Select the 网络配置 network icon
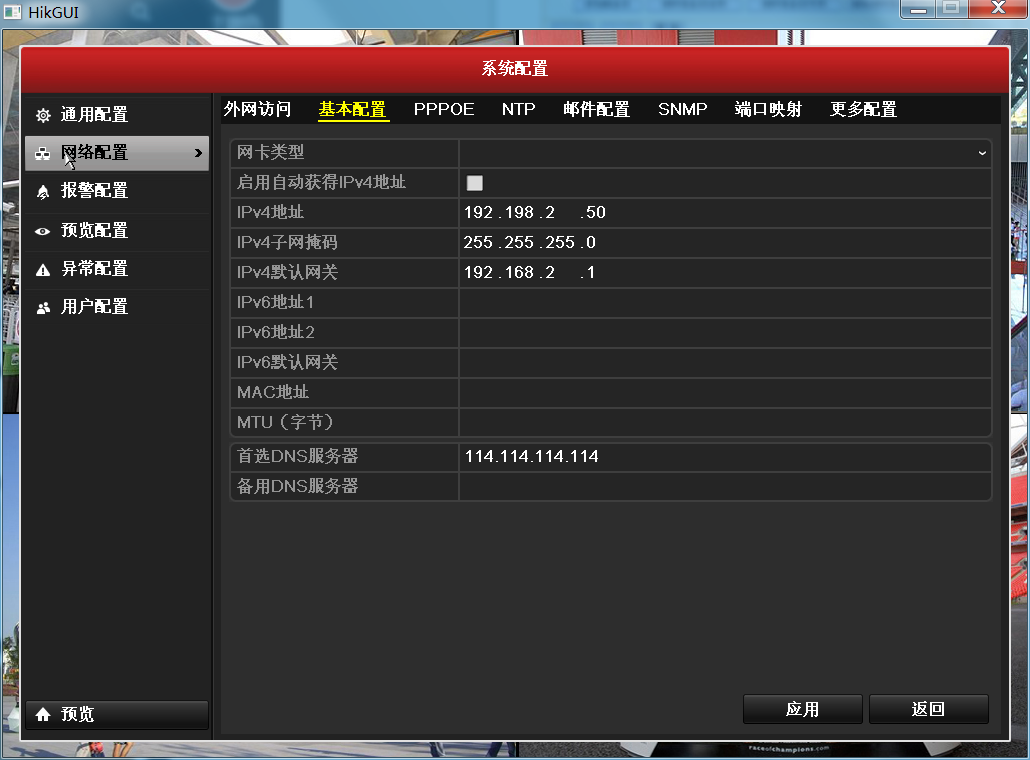1030x760 pixels. [x=43, y=153]
